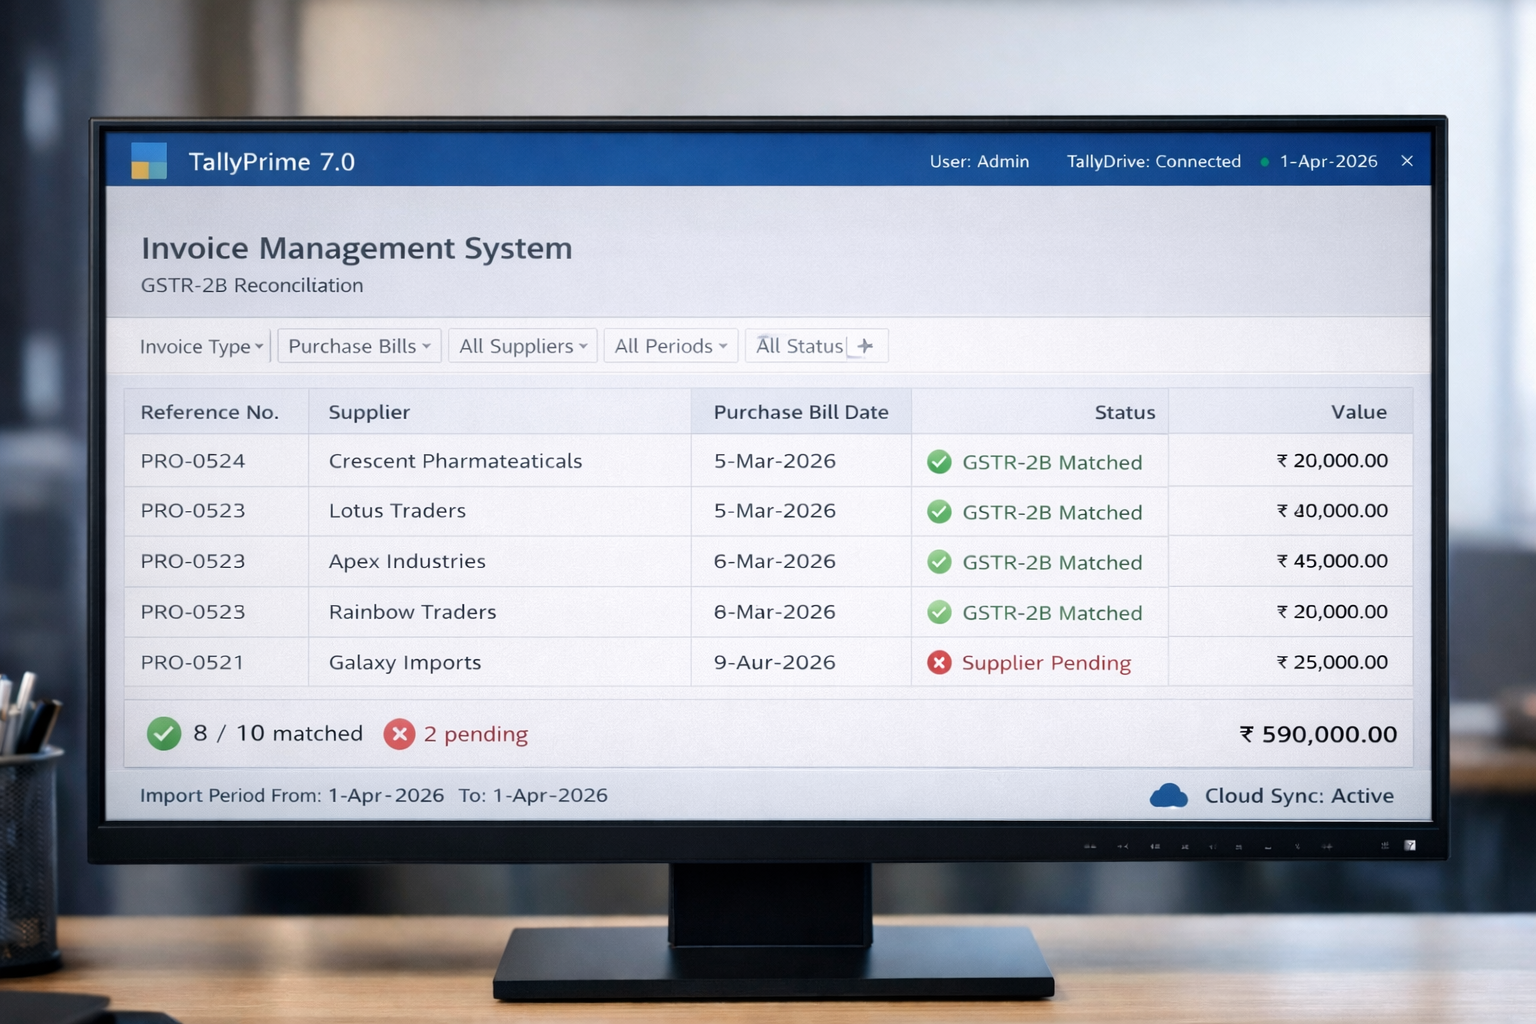Click the red error icon beside Supplier Pending
This screenshot has width=1536, height=1024.
point(938,662)
